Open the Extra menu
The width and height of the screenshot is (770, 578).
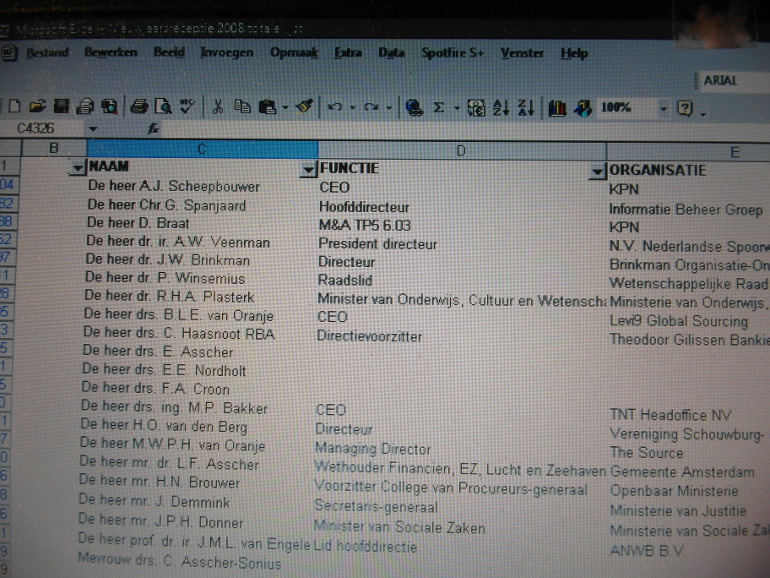348,53
